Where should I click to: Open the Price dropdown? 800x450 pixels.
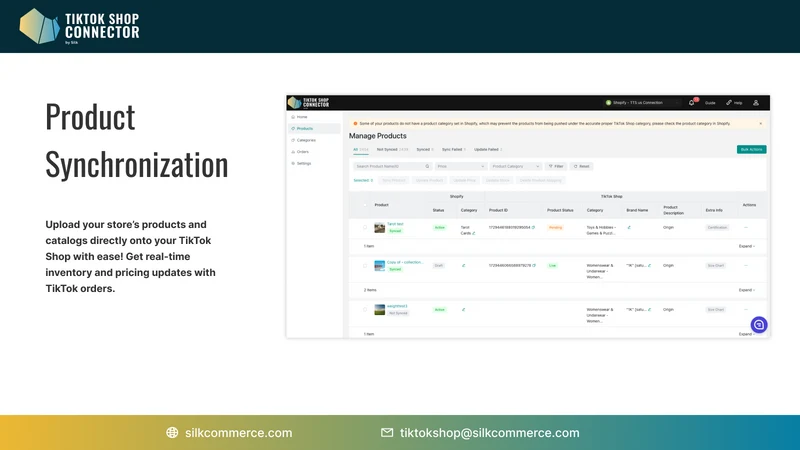(461, 166)
